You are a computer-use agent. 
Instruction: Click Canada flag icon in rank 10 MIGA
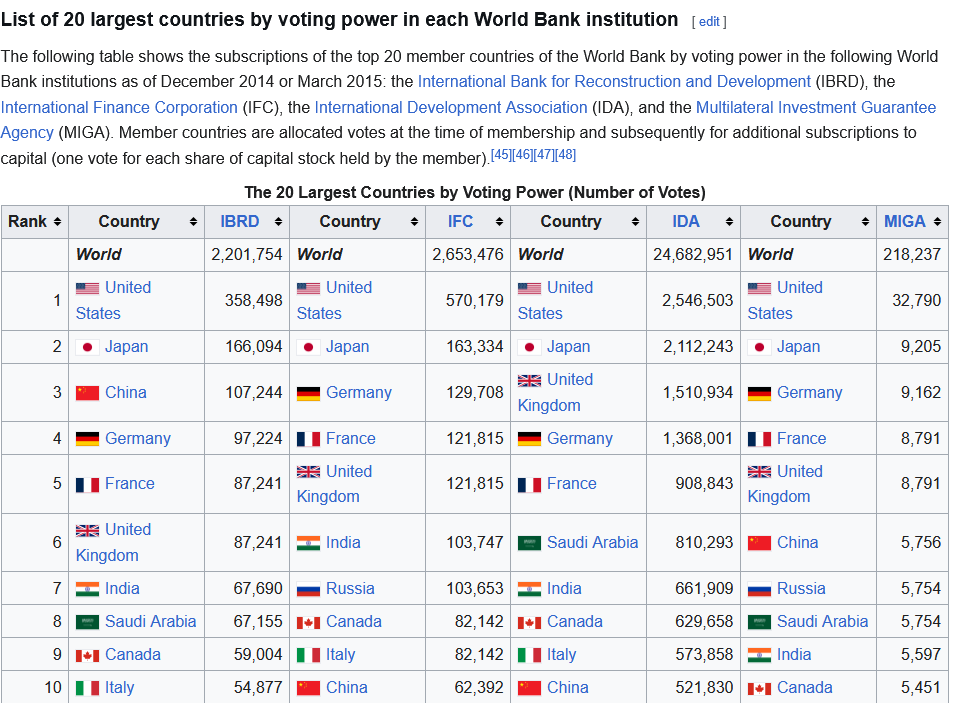[759, 688]
